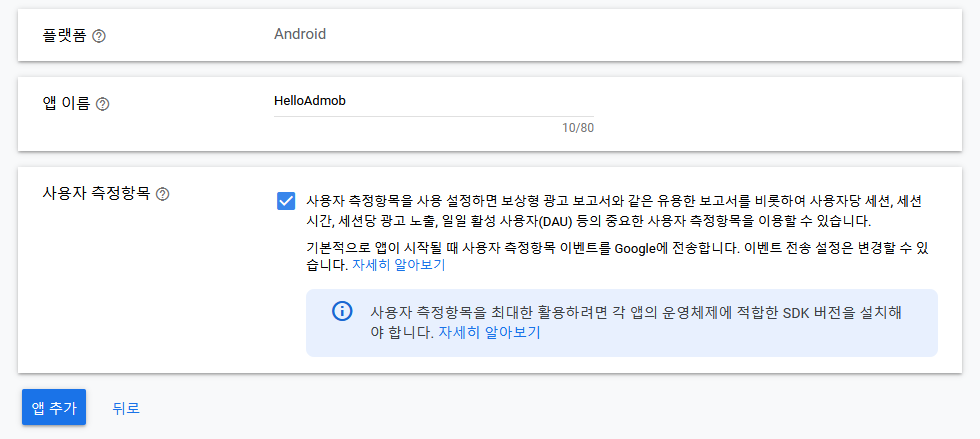The image size is (980, 439).
Task: Click the 10/80 character counter
Action: [578, 128]
